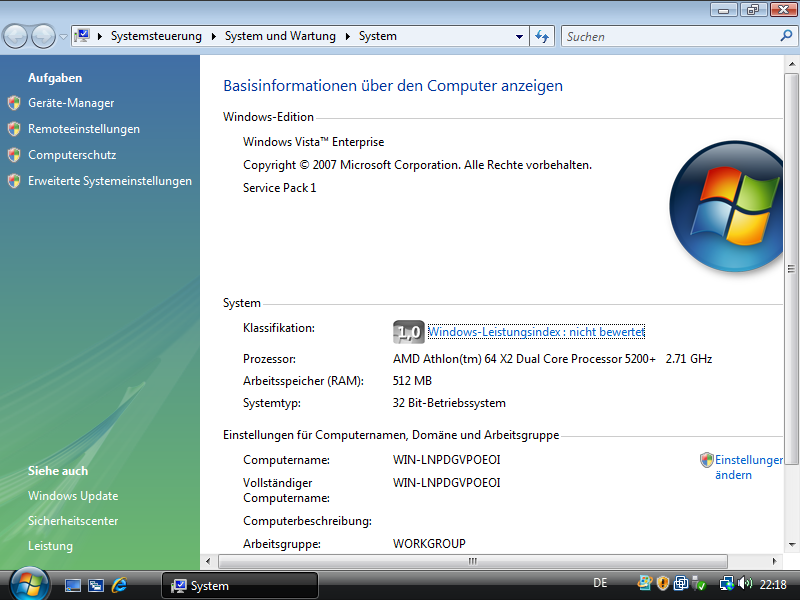Open the address bar history dropdown arrow

pyautogui.click(x=521, y=35)
